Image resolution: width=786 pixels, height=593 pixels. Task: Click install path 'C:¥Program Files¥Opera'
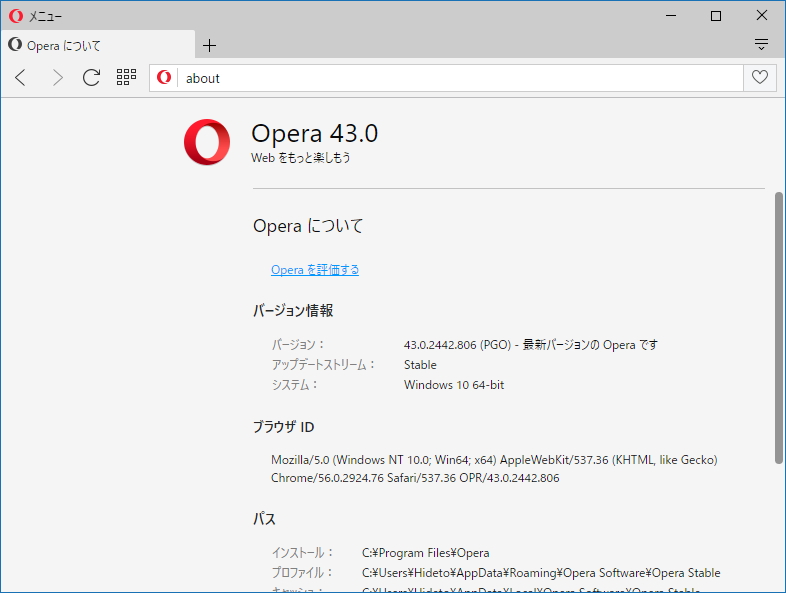426,553
